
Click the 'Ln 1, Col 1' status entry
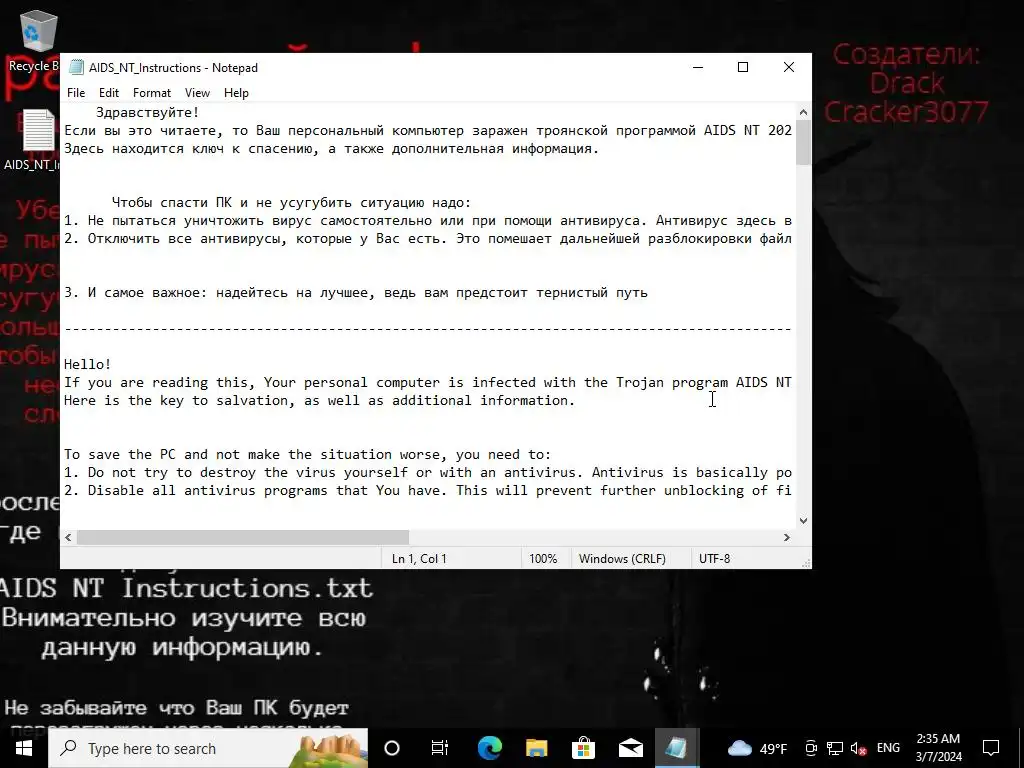pyautogui.click(x=419, y=559)
